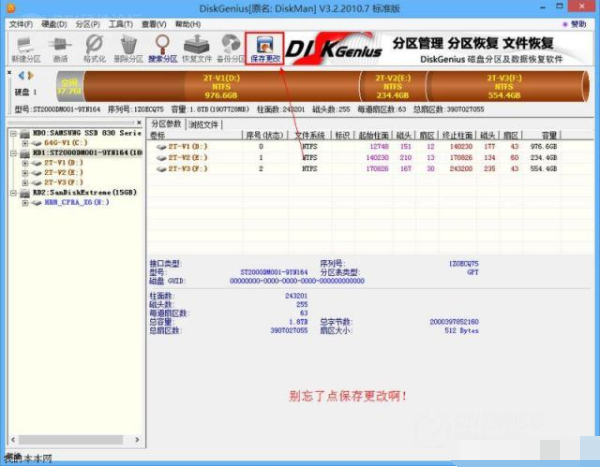The image size is (600, 467).
Task: Select the partition under HD2 SanDiskExtreme
Action: [77, 202]
